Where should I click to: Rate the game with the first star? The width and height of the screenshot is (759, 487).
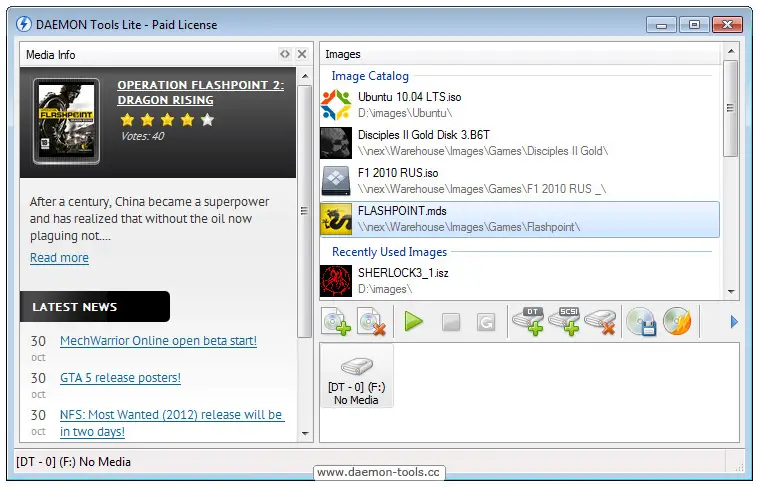click(127, 120)
